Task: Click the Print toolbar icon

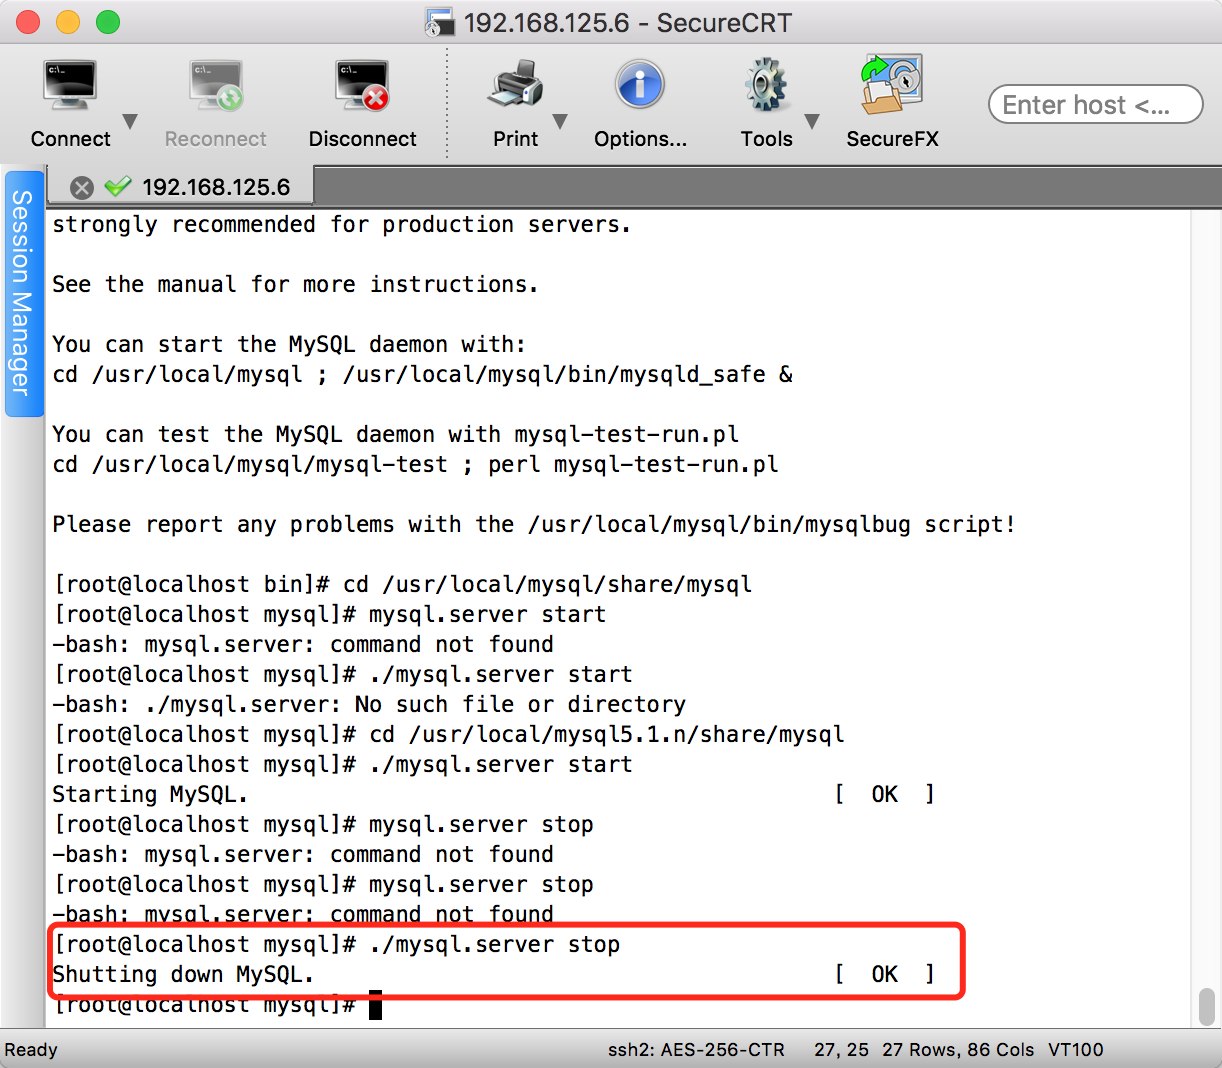Action: [x=515, y=86]
